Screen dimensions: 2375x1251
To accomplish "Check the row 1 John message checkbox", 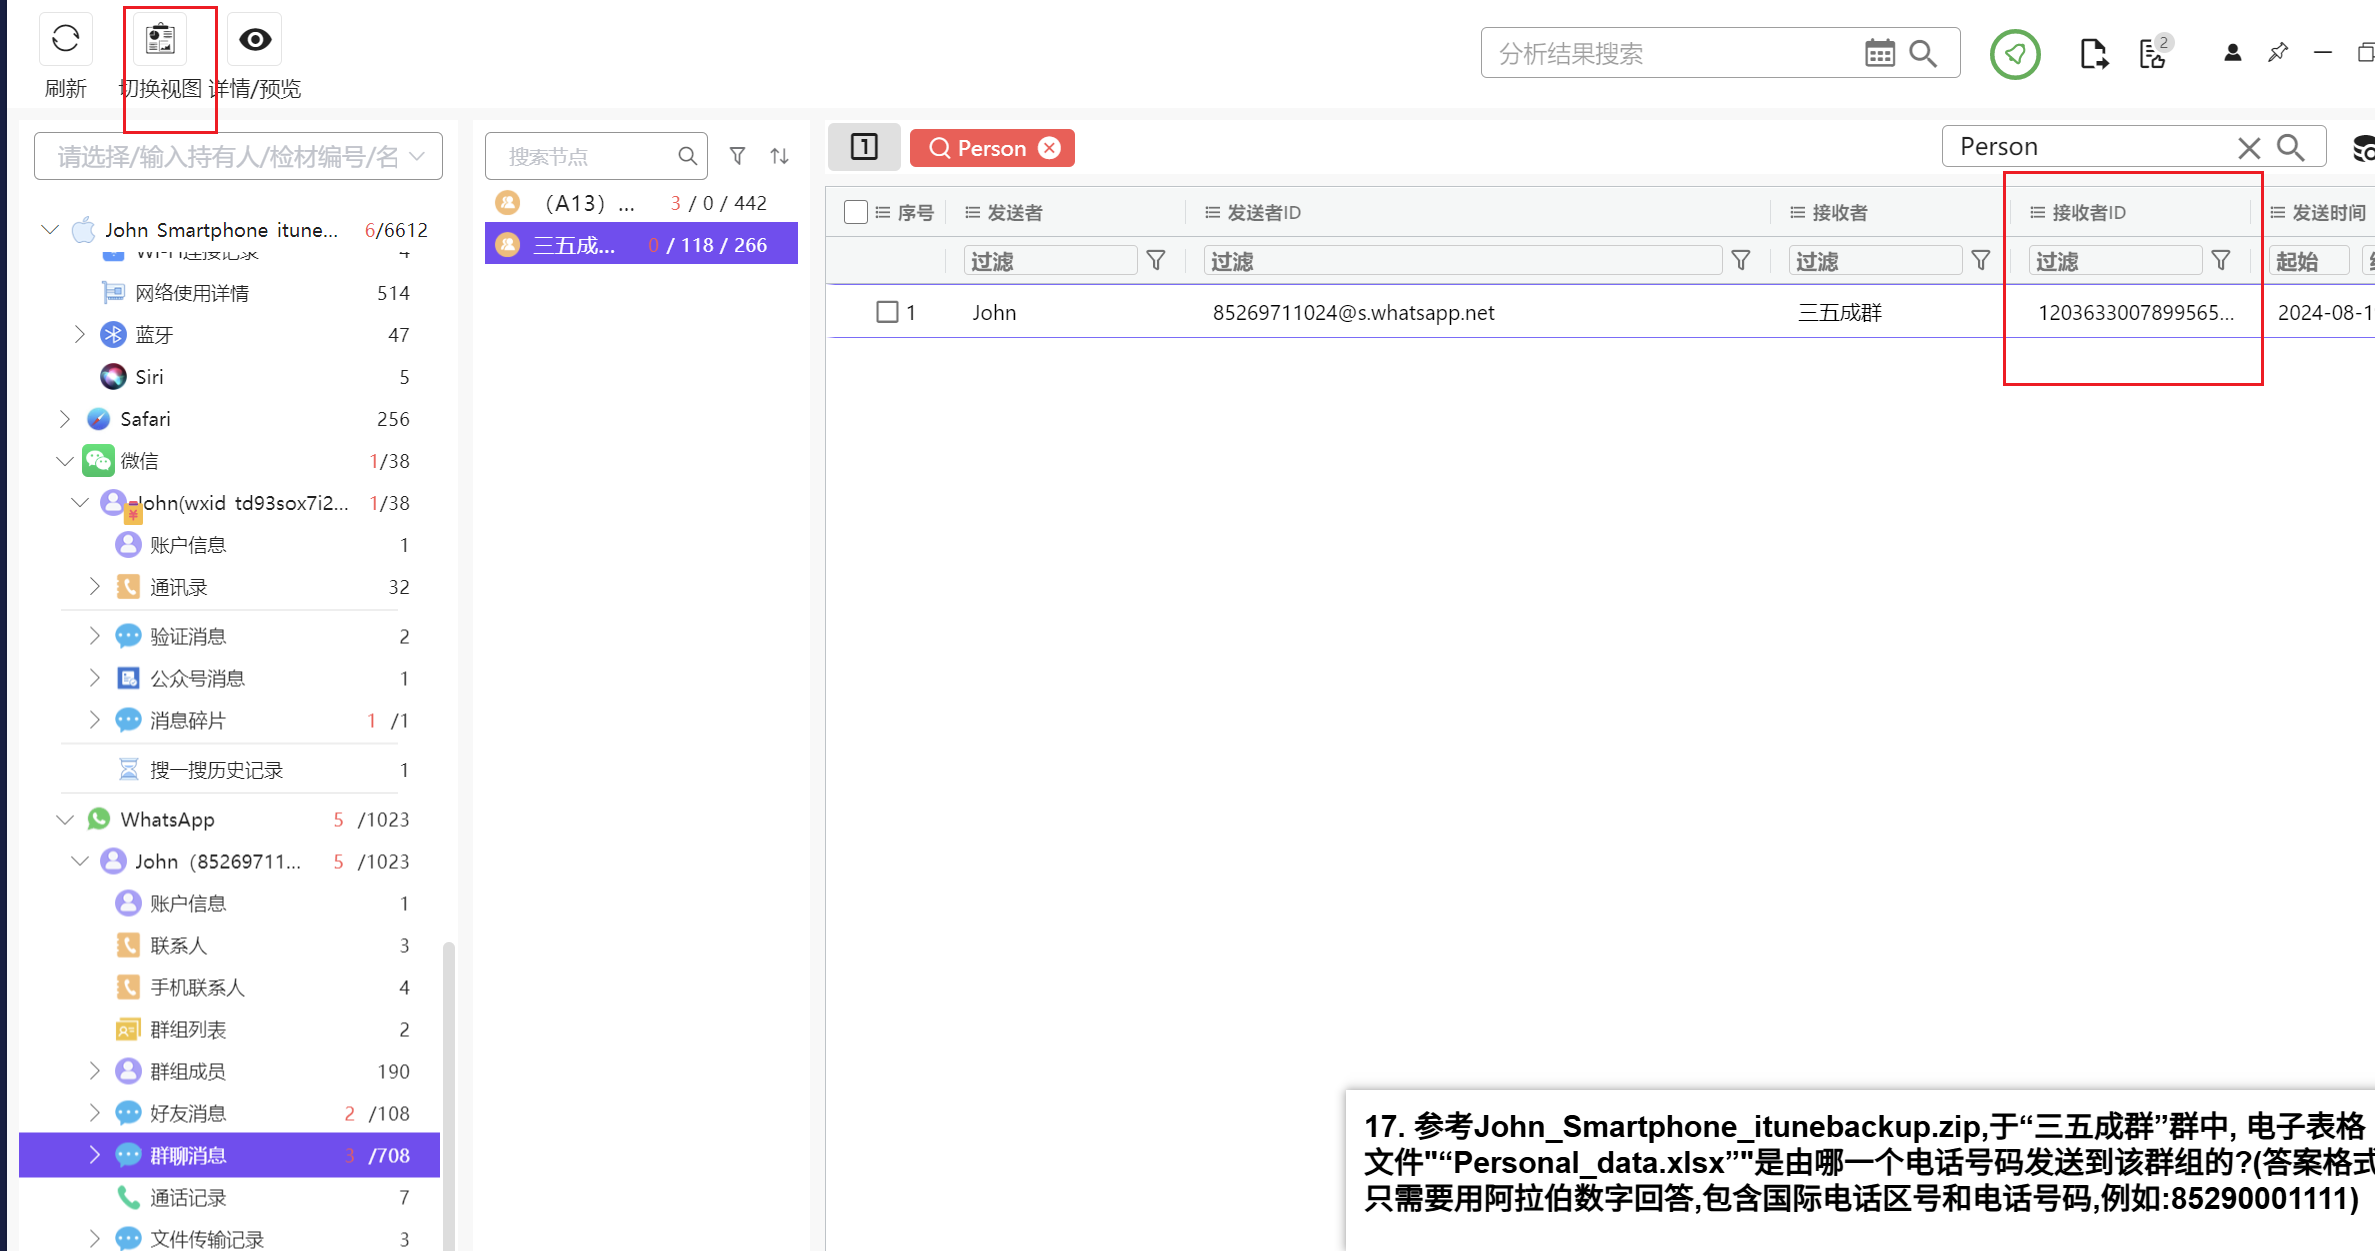I will [887, 312].
